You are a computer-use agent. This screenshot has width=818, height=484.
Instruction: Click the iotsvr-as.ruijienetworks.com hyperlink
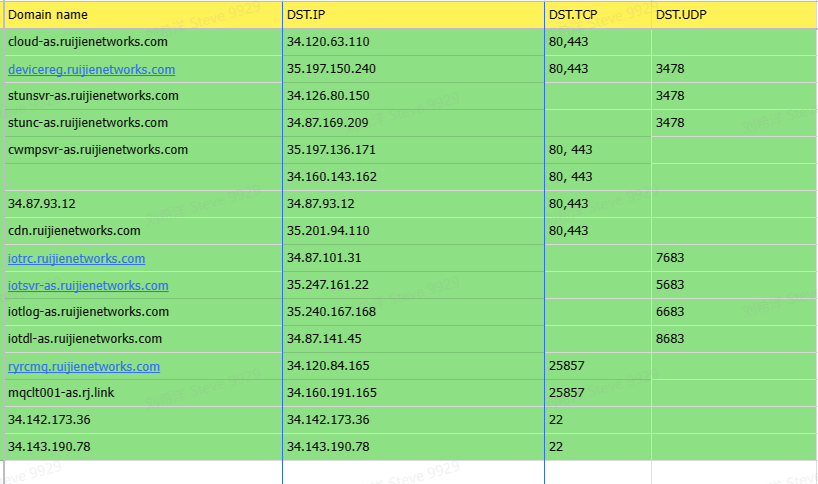(x=88, y=286)
